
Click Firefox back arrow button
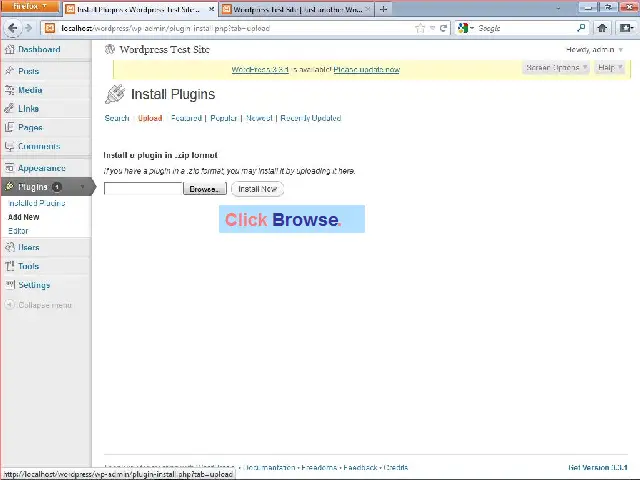[13, 28]
